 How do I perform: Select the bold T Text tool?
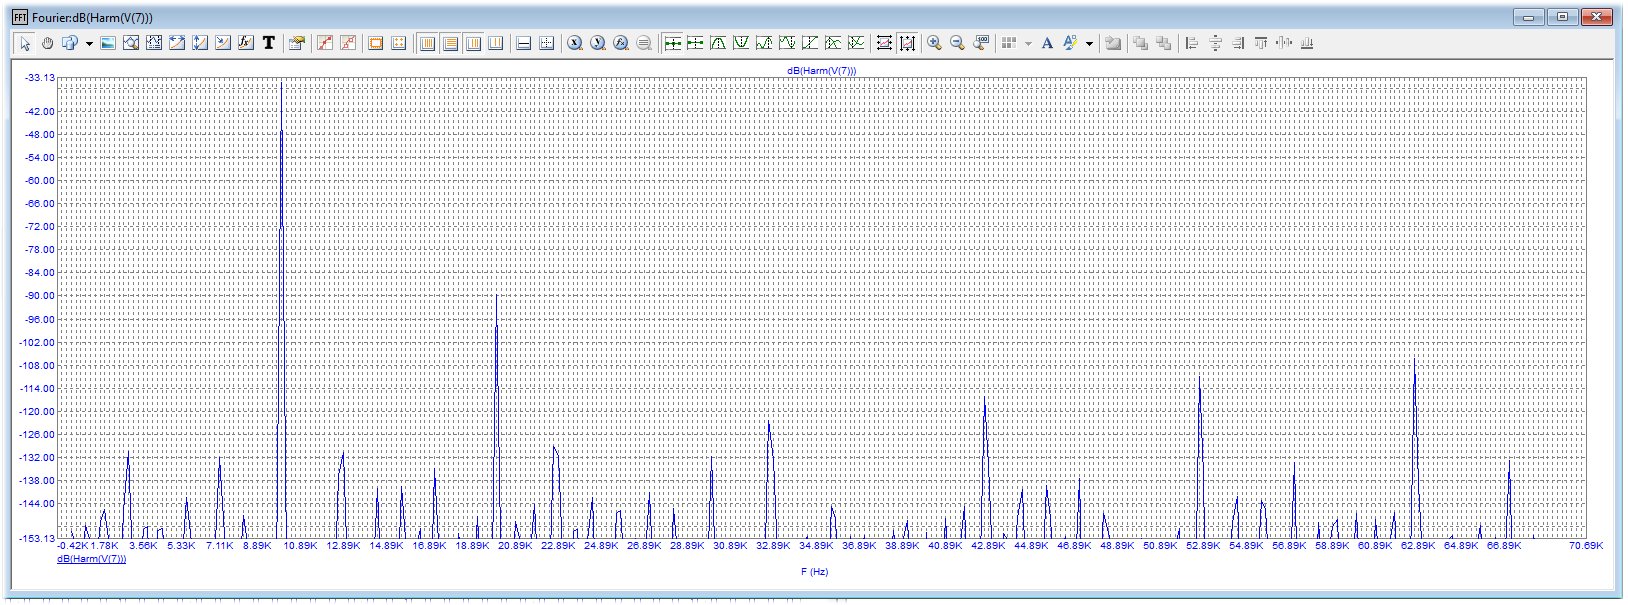pos(268,43)
